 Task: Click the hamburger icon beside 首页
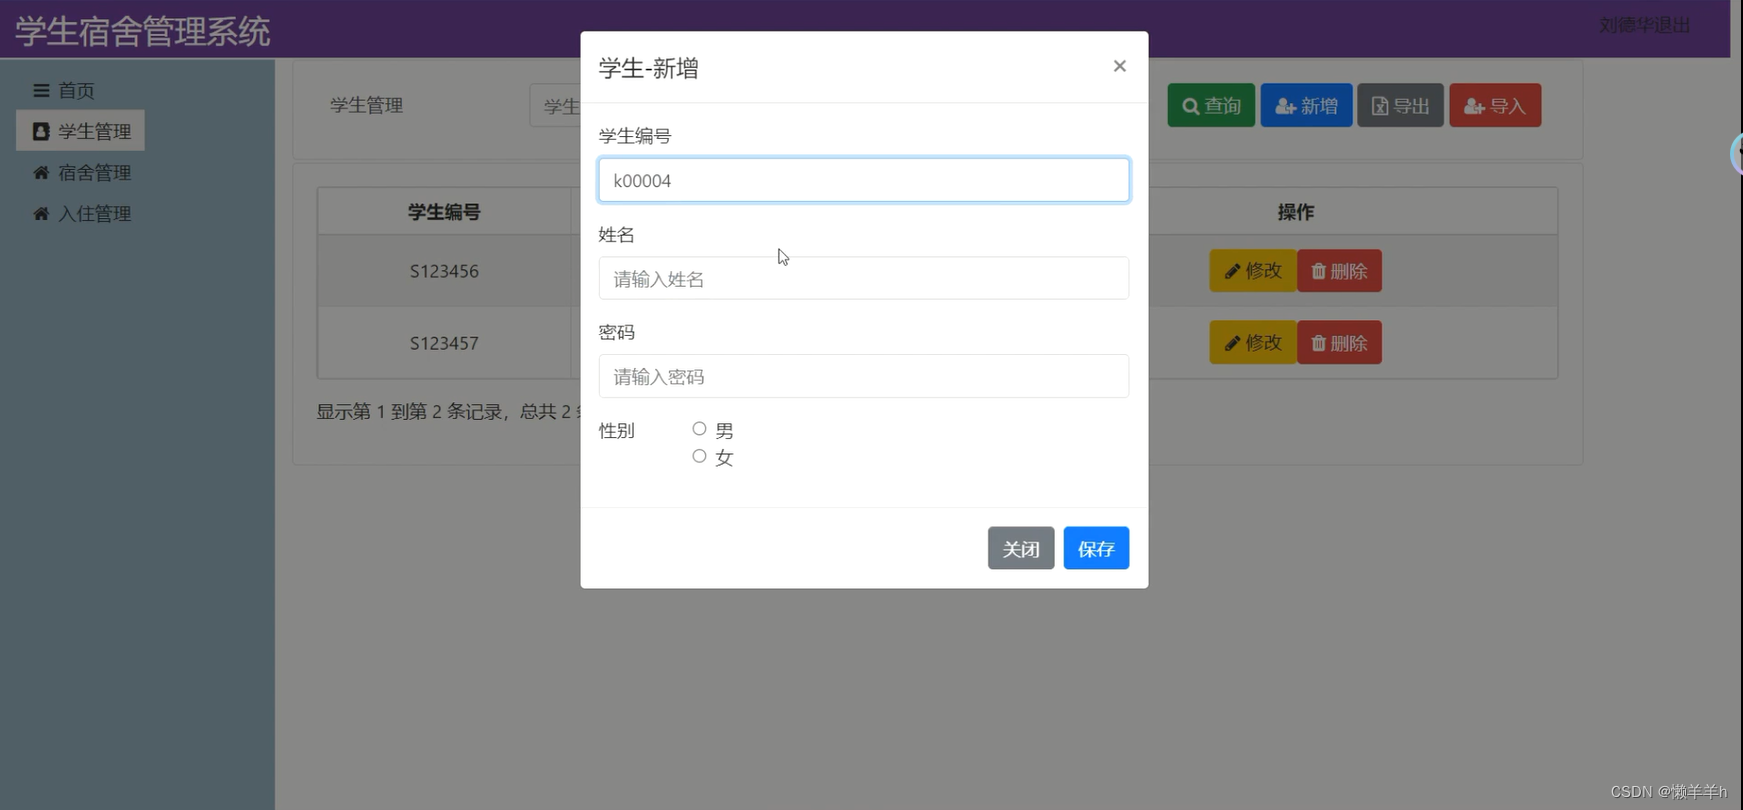(x=41, y=90)
